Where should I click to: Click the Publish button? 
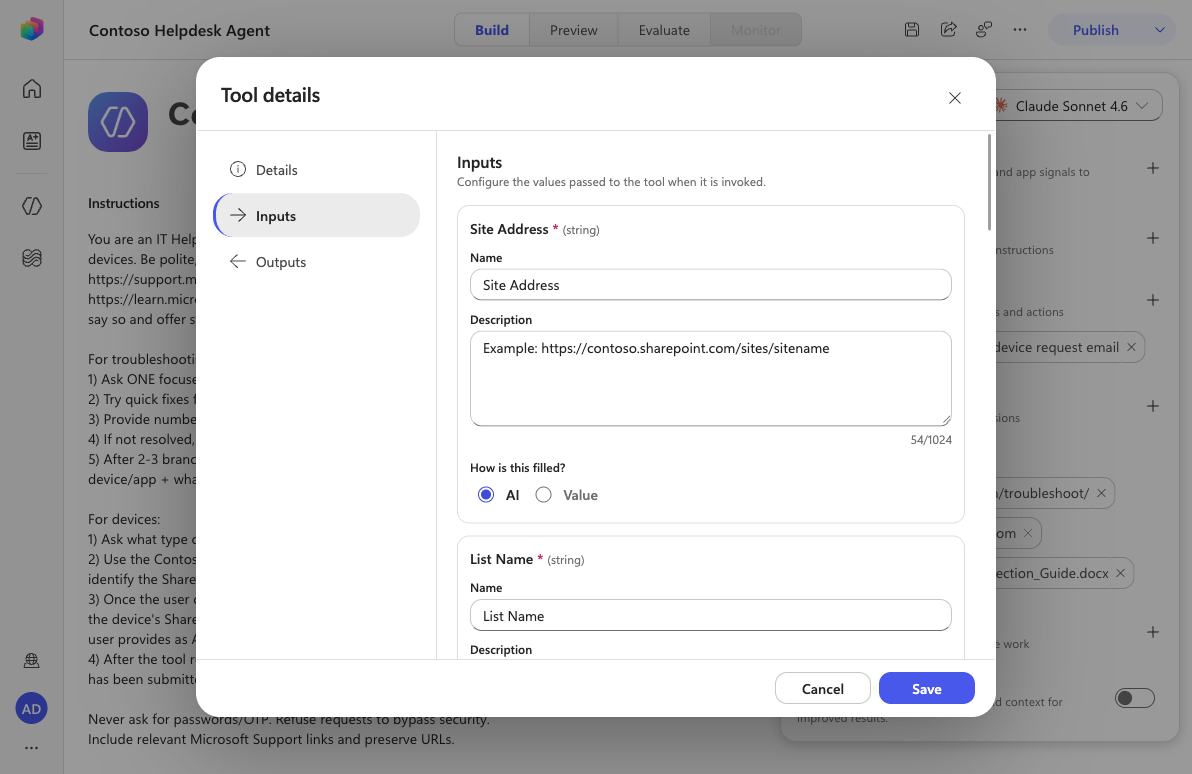pos(1095,30)
